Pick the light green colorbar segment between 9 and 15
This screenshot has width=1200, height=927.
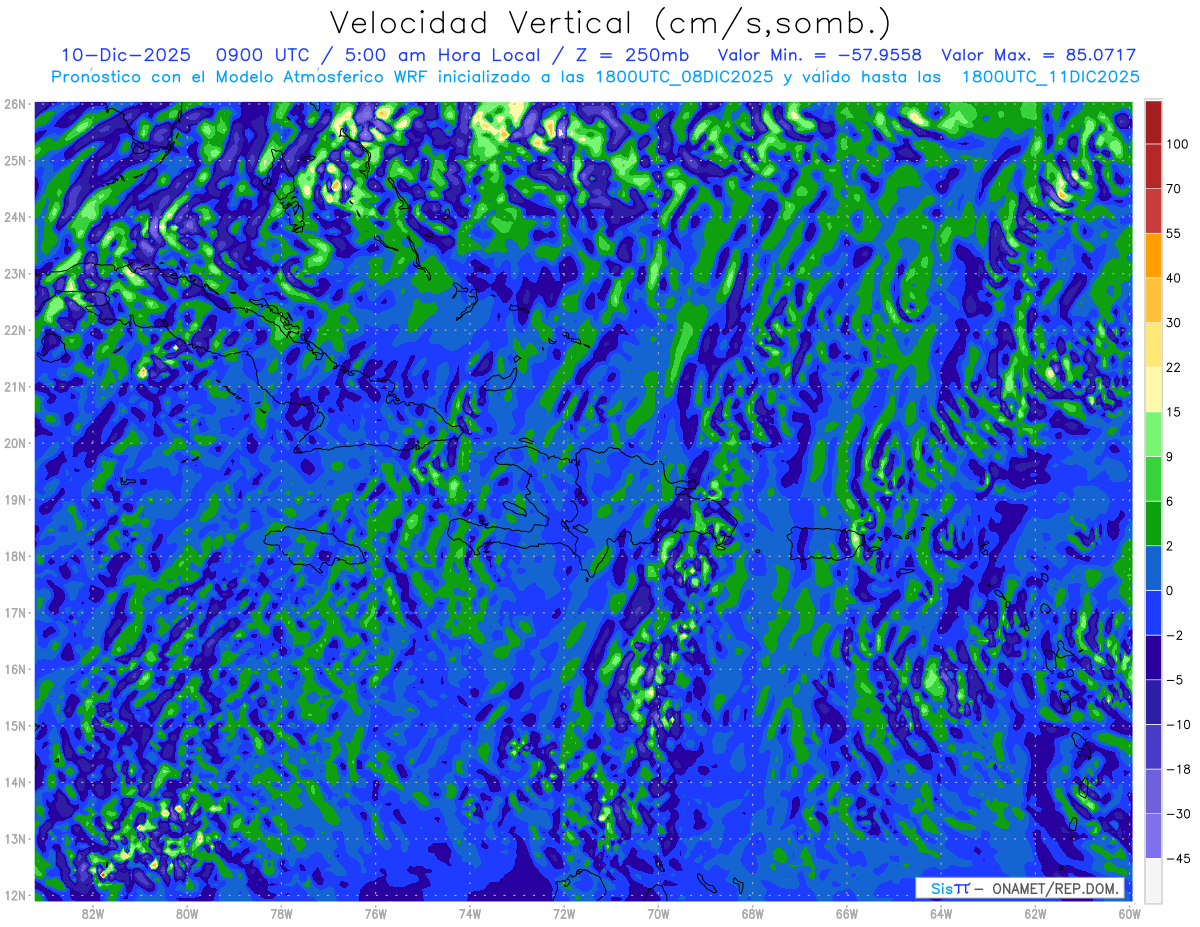tap(1154, 434)
